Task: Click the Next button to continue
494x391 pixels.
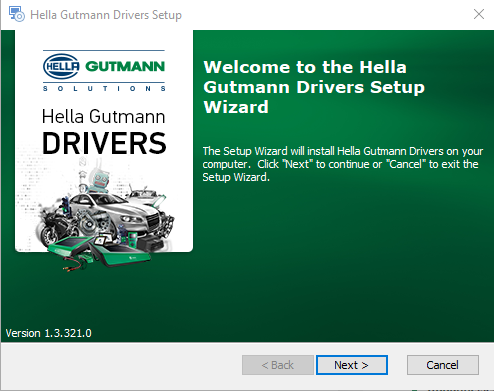Action: [352, 365]
